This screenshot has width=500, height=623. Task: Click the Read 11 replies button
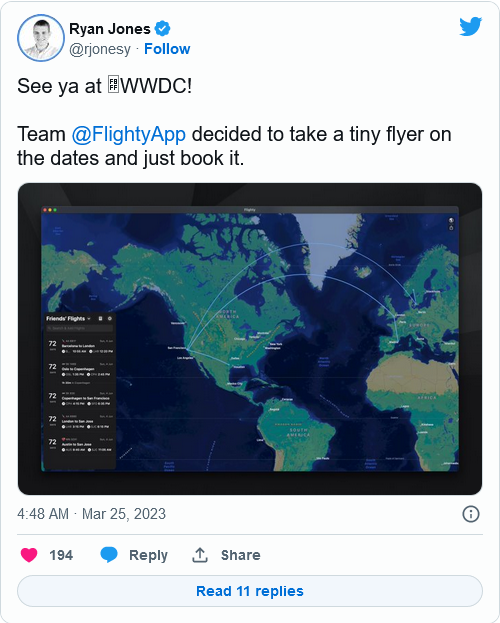(250, 591)
